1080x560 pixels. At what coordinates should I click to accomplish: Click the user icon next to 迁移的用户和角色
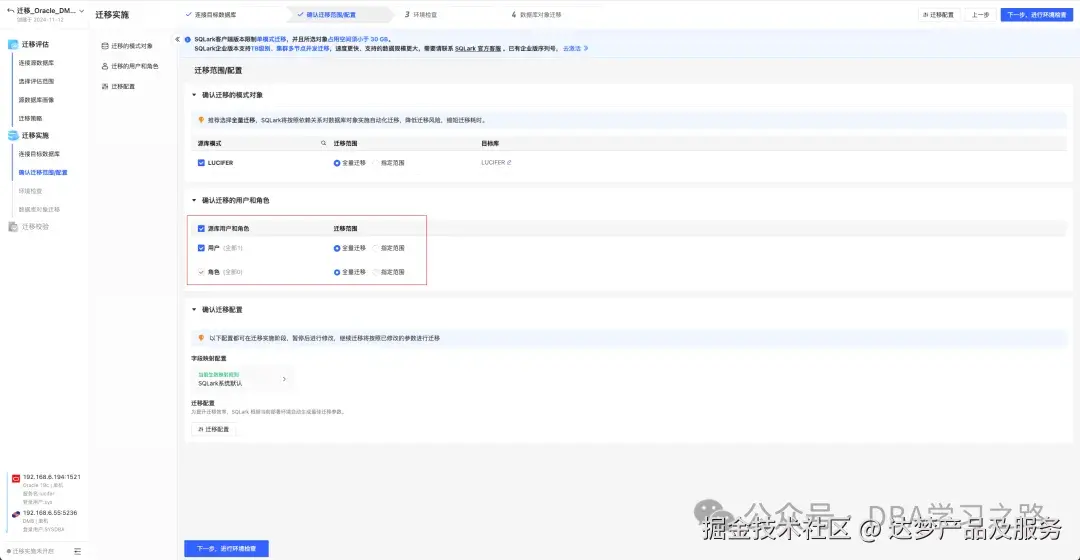tap(105, 66)
